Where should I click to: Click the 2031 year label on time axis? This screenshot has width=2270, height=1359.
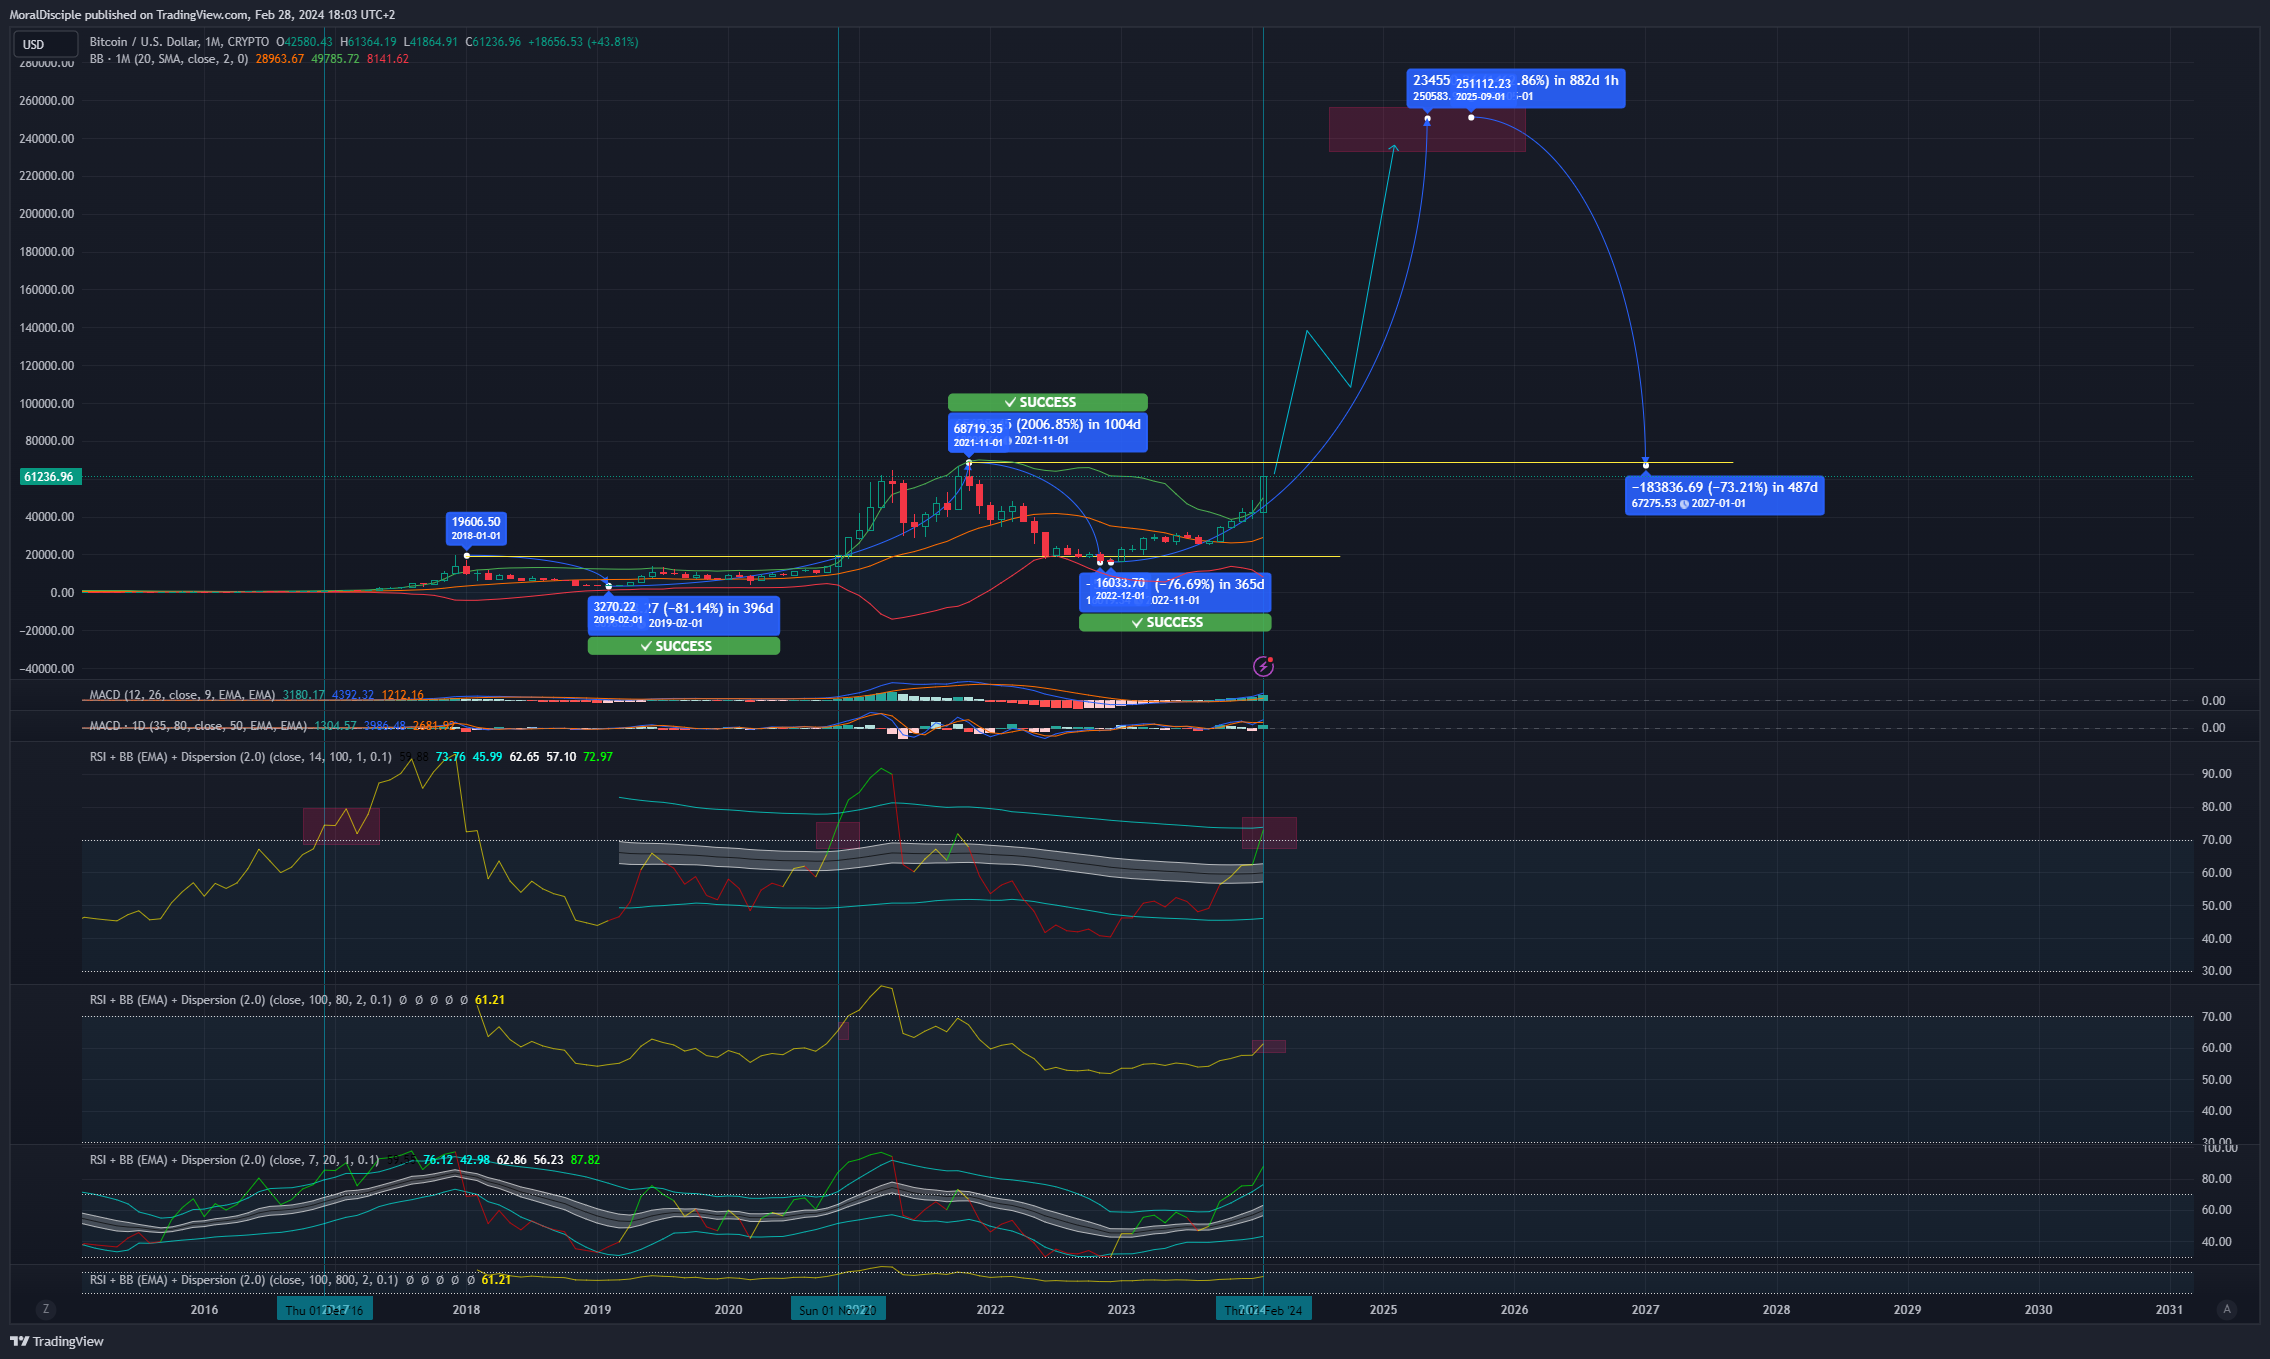click(2169, 1309)
